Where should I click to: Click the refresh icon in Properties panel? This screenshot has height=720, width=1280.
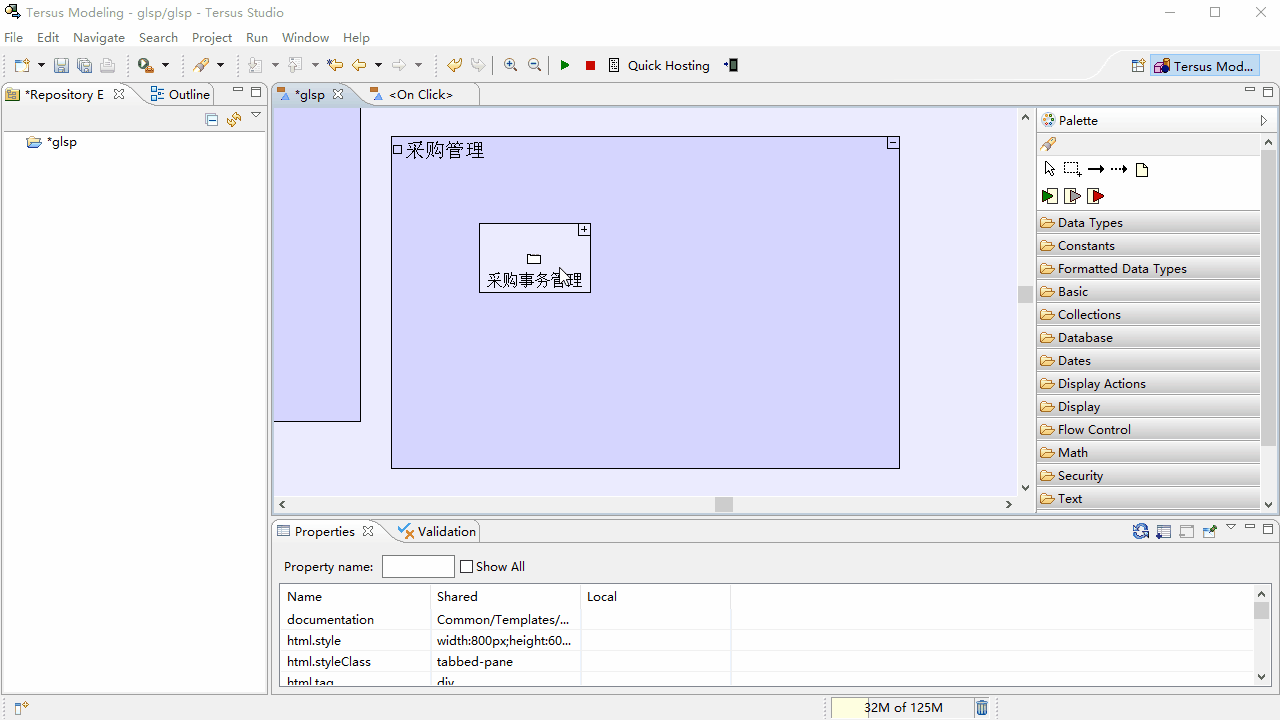(1141, 531)
